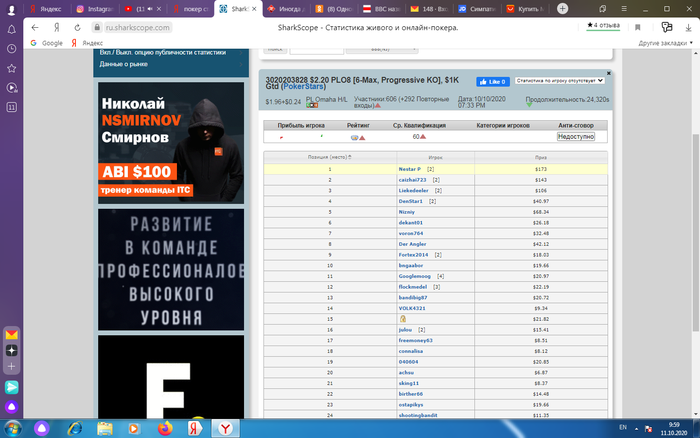Click the lock icon in position 15 row

(x=403, y=319)
